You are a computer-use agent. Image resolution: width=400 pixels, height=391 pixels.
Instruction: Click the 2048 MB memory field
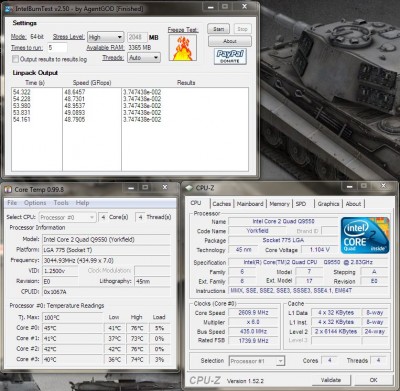click(137, 37)
